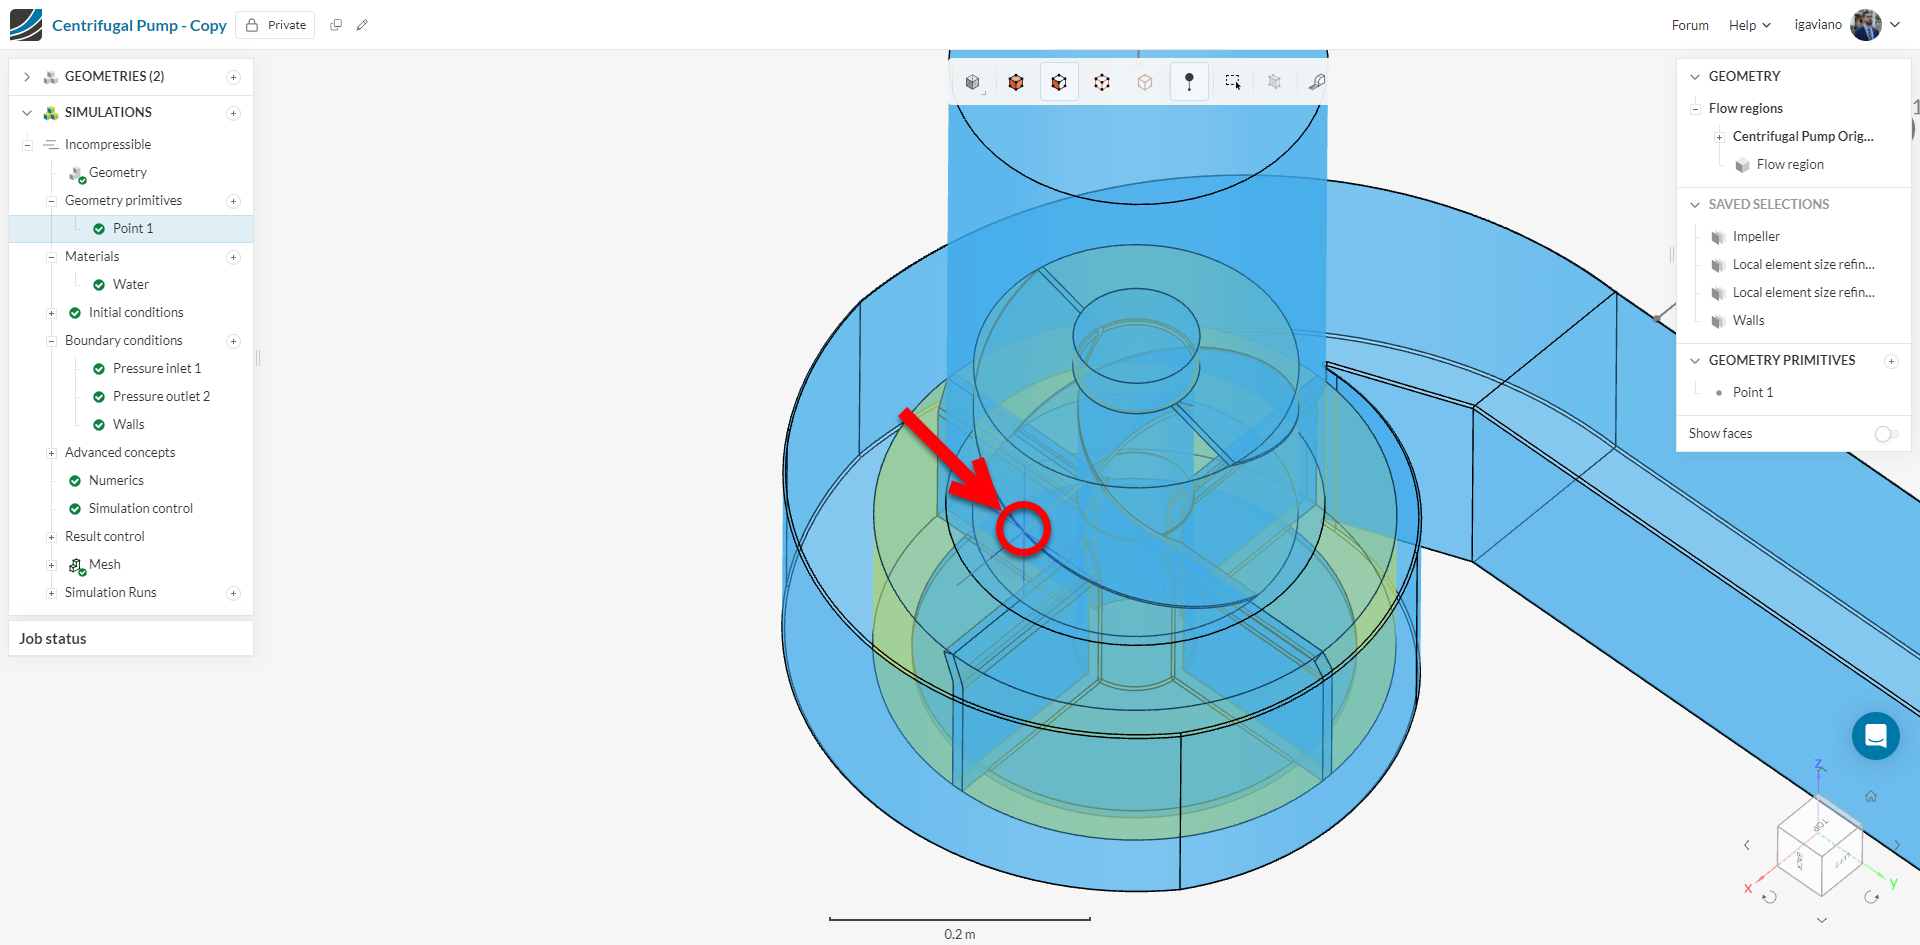Collapse the SAVED SELECTIONS section
Viewport: 1920px width, 945px height.
[1695, 205]
